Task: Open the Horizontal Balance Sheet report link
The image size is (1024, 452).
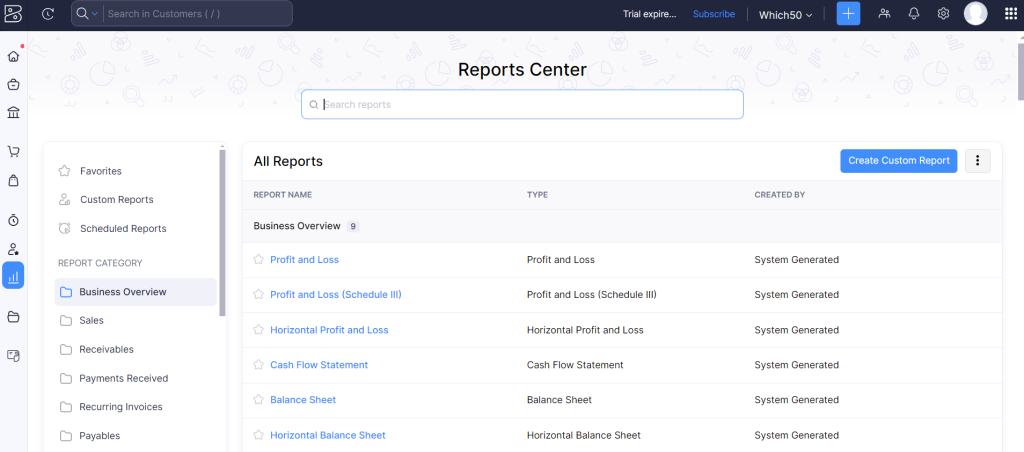Action: pyautogui.click(x=327, y=435)
